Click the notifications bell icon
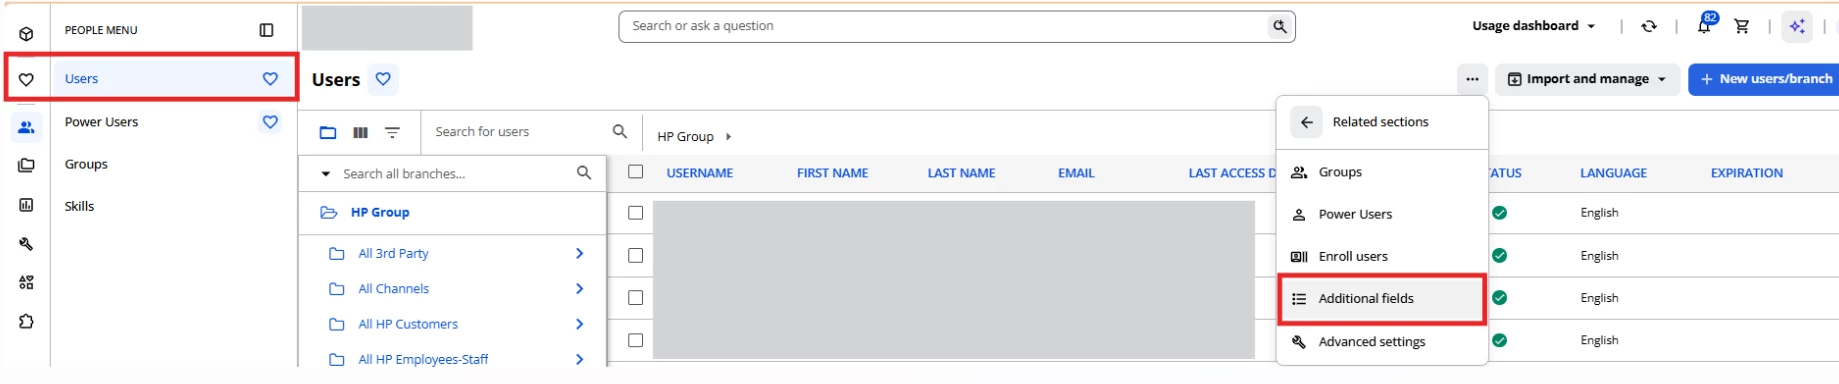The width and height of the screenshot is (1839, 384). click(x=1704, y=26)
